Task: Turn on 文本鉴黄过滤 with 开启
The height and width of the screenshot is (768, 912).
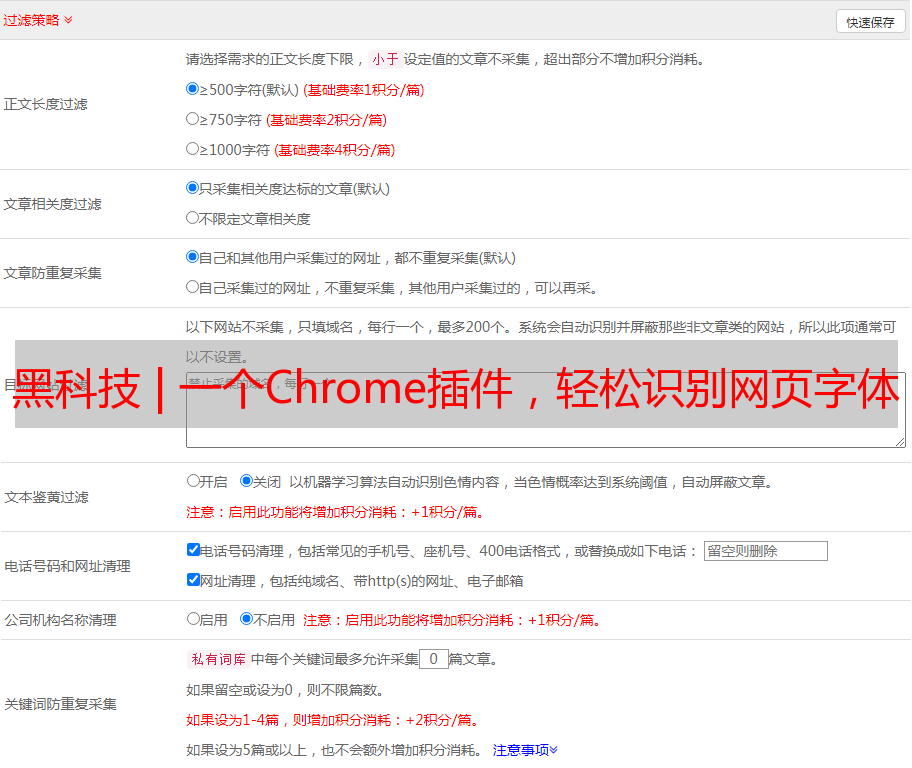Action: [x=193, y=481]
